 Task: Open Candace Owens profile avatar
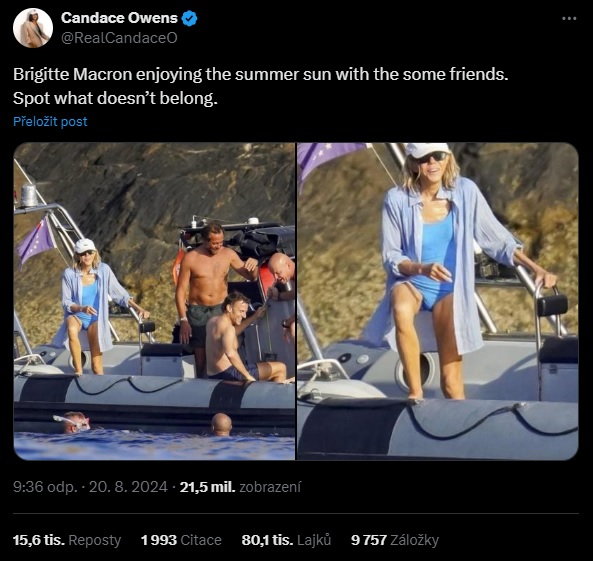(33, 28)
